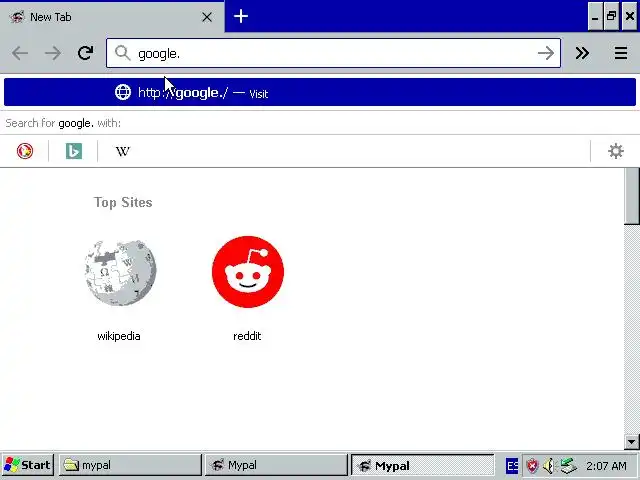The image size is (640, 480).
Task: Click the 2:07 AM clock
Action: [606, 466]
